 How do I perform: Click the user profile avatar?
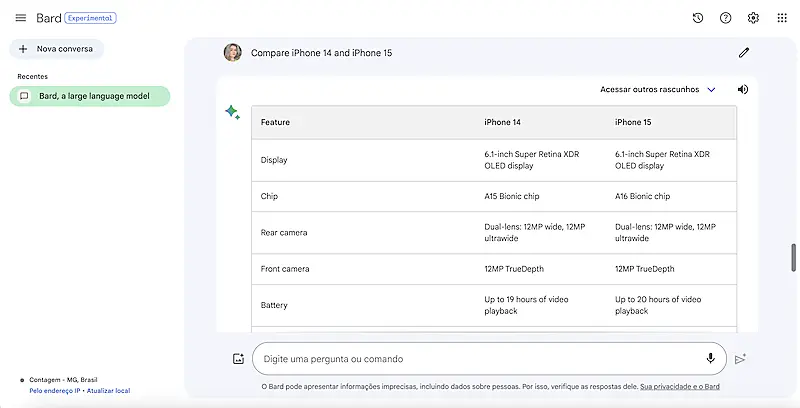tap(233, 53)
